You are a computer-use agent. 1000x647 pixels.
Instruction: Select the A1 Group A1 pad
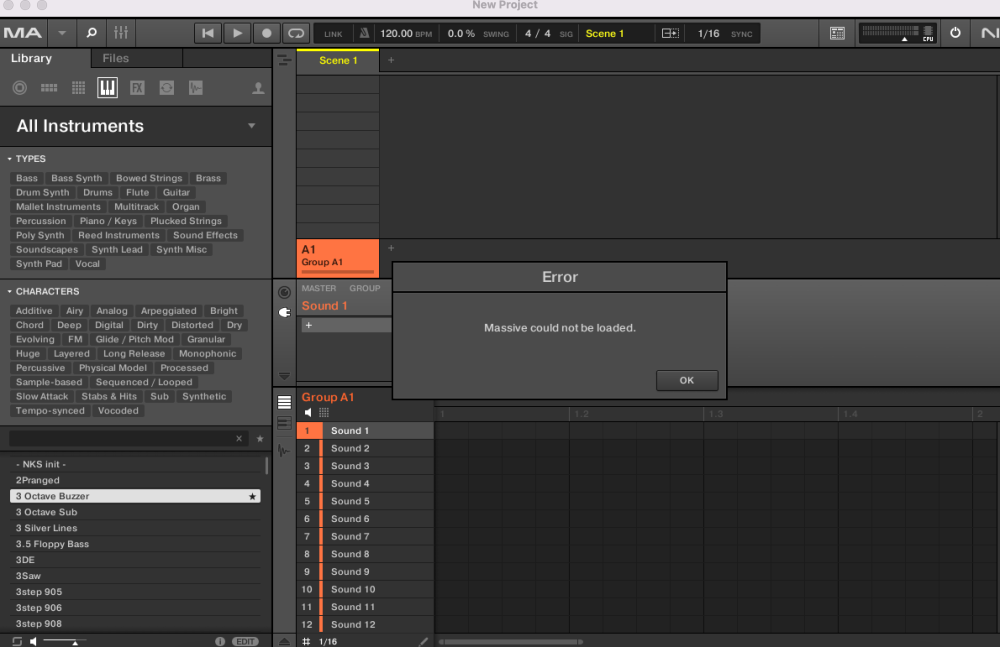338,258
